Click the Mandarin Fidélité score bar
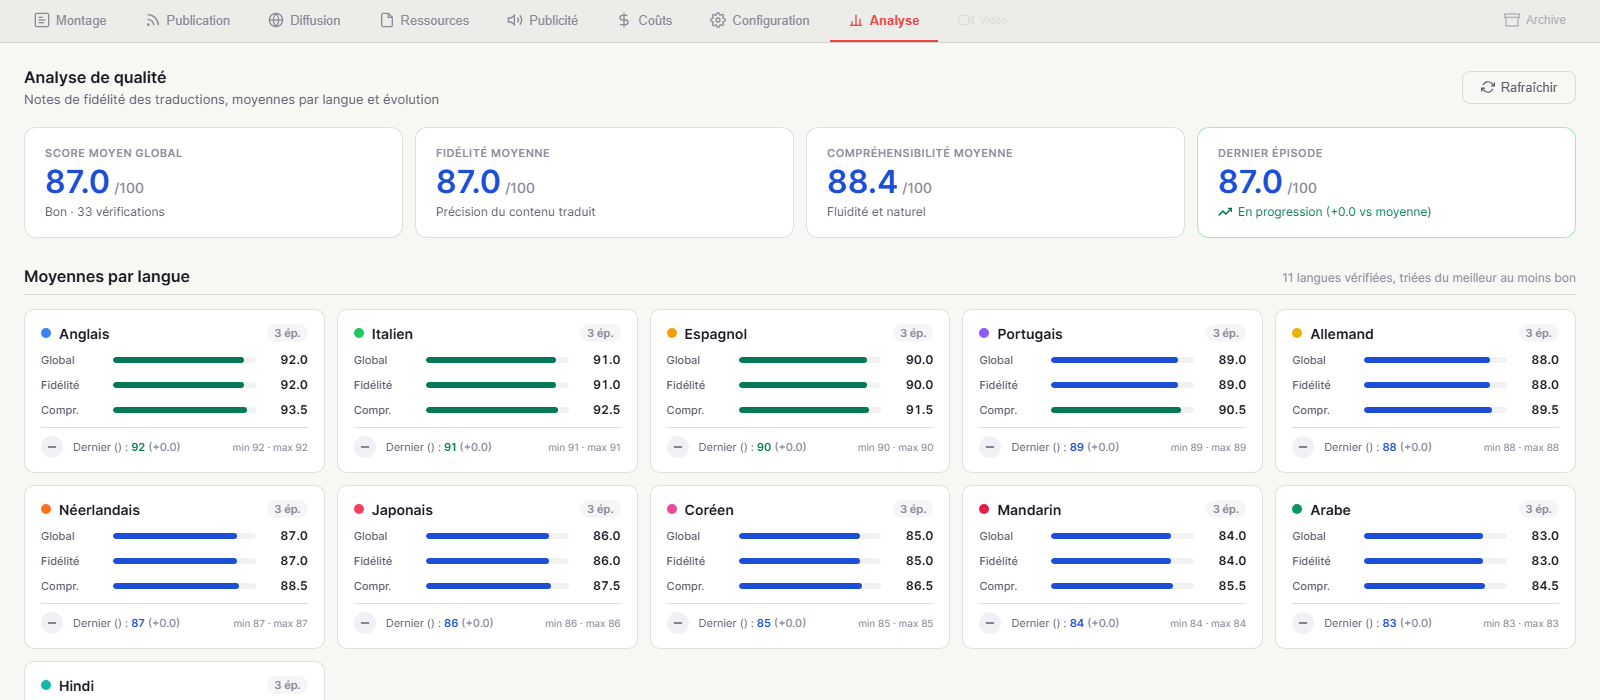Image resolution: width=1600 pixels, height=700 pixels. [x=1122, y=561]
